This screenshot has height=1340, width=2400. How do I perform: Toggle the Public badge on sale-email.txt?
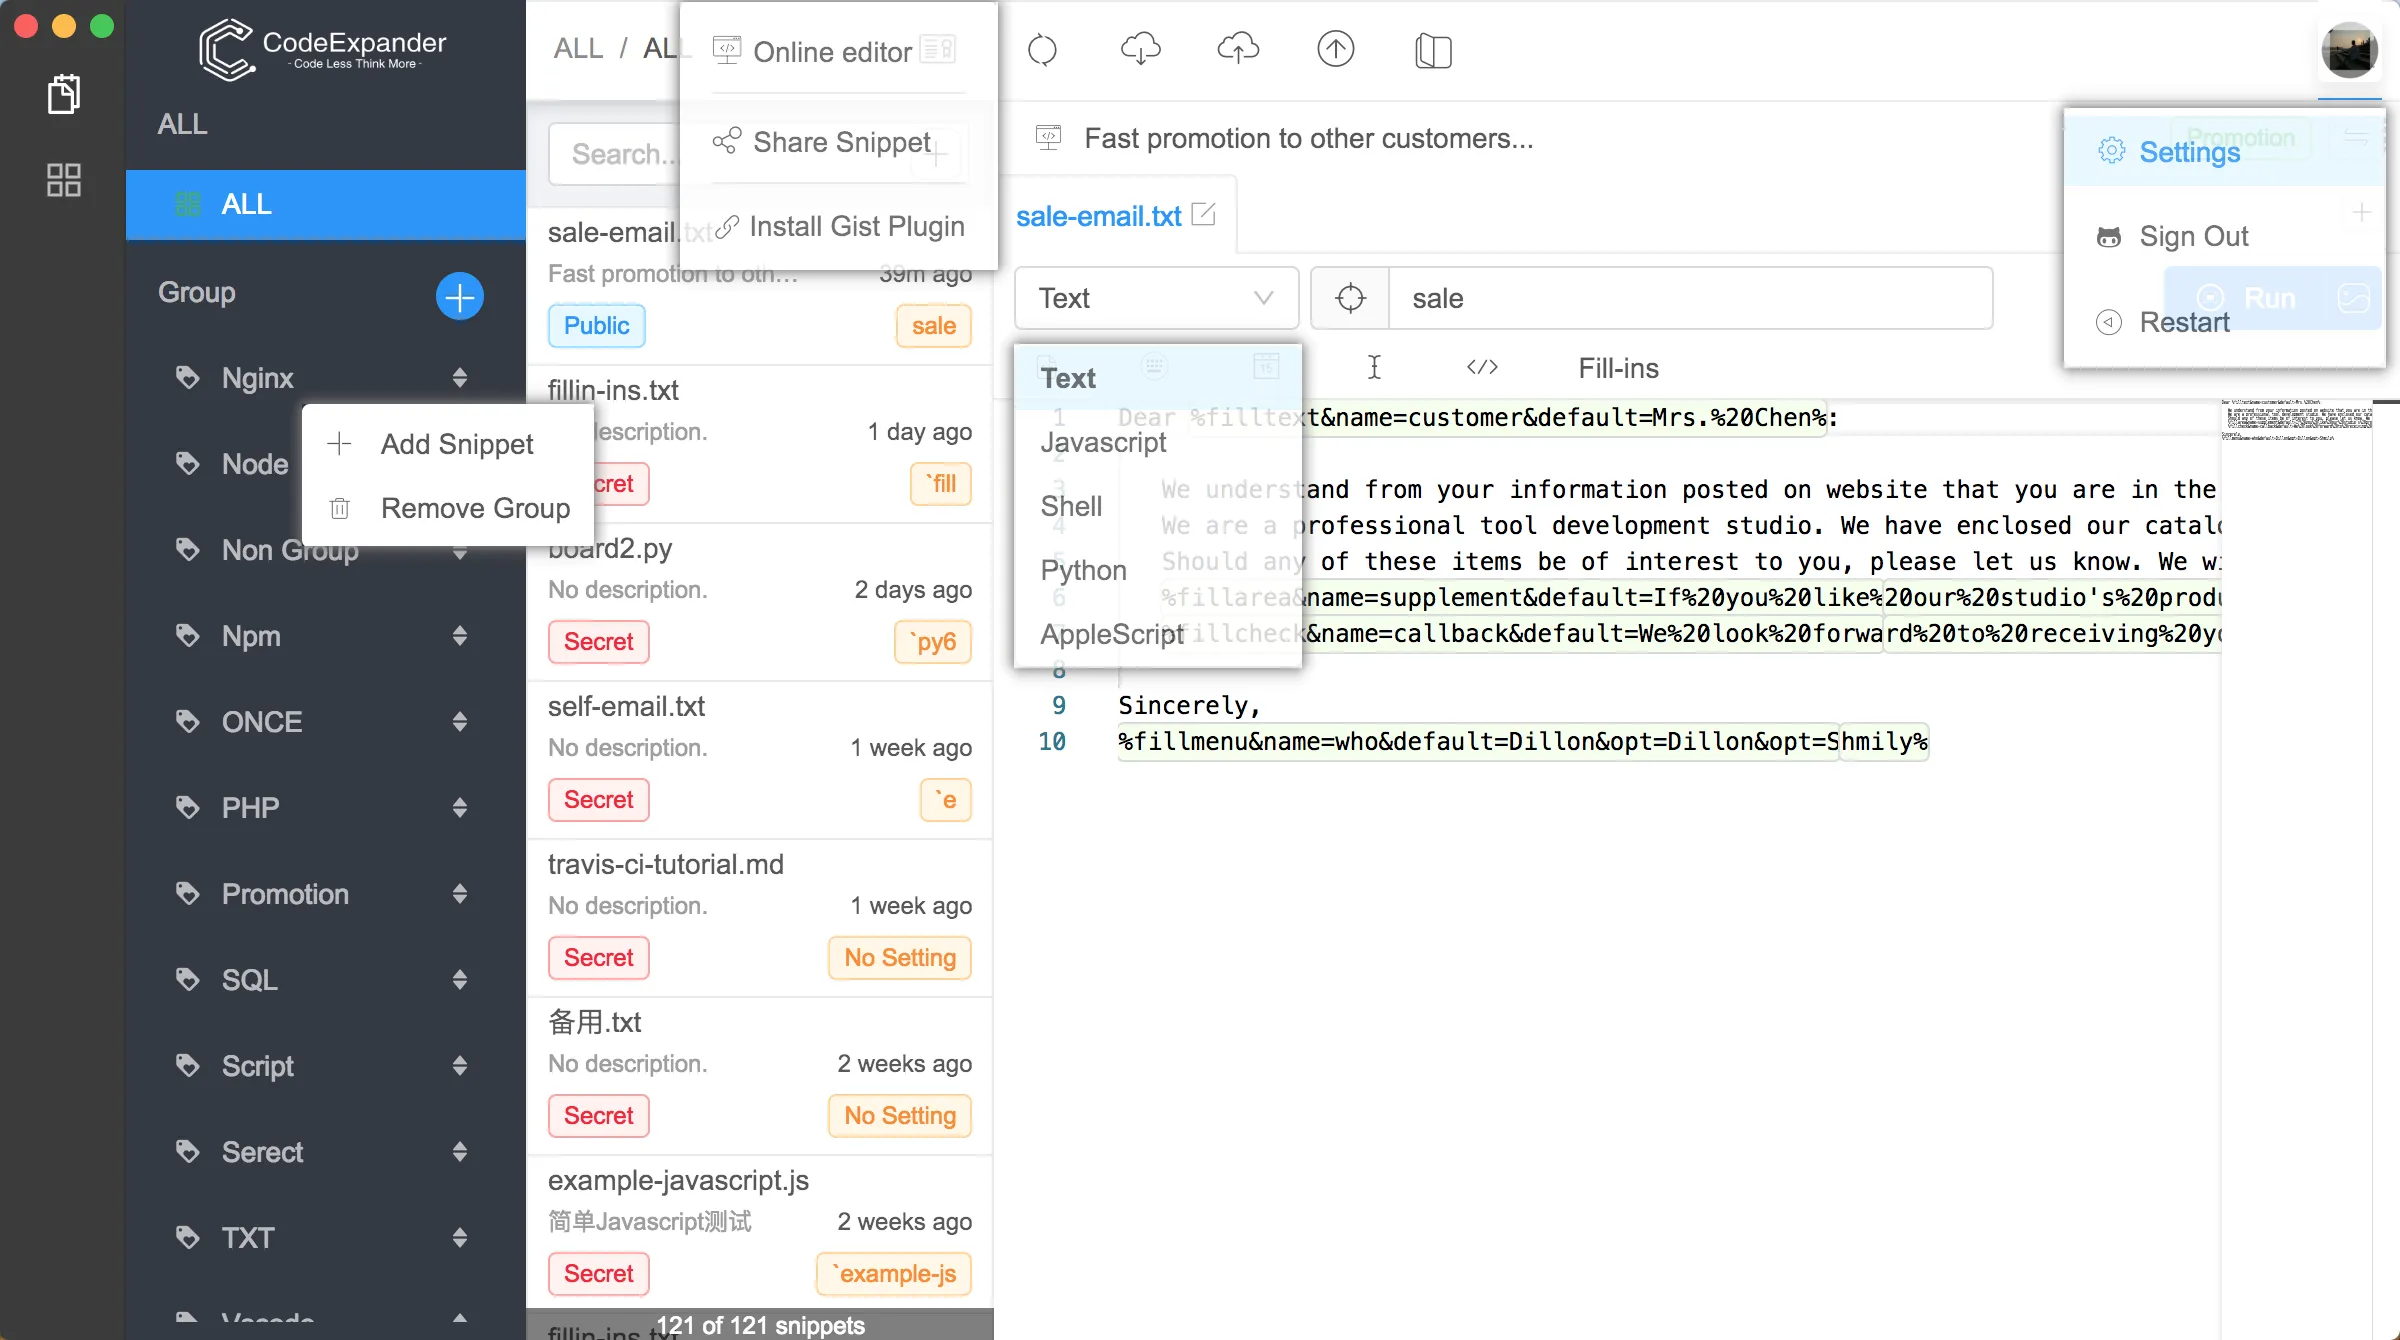596,325
